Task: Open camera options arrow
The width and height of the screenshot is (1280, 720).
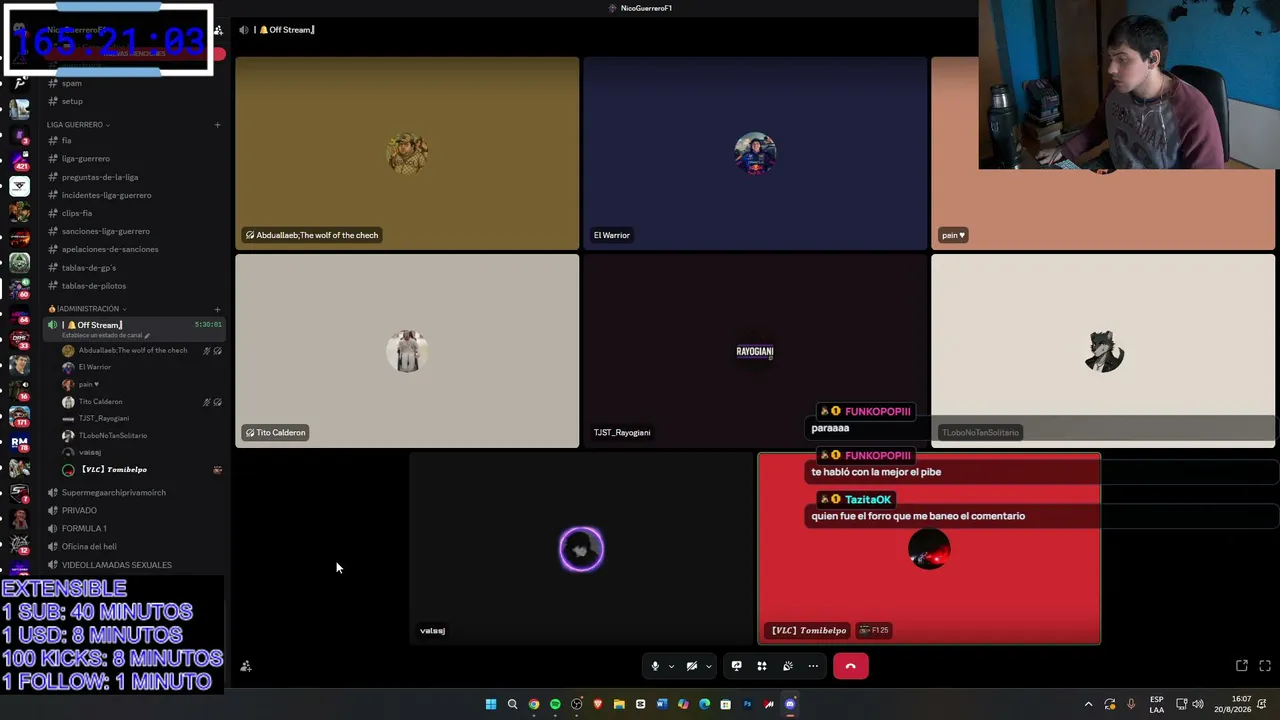Action: pos(708,666)
